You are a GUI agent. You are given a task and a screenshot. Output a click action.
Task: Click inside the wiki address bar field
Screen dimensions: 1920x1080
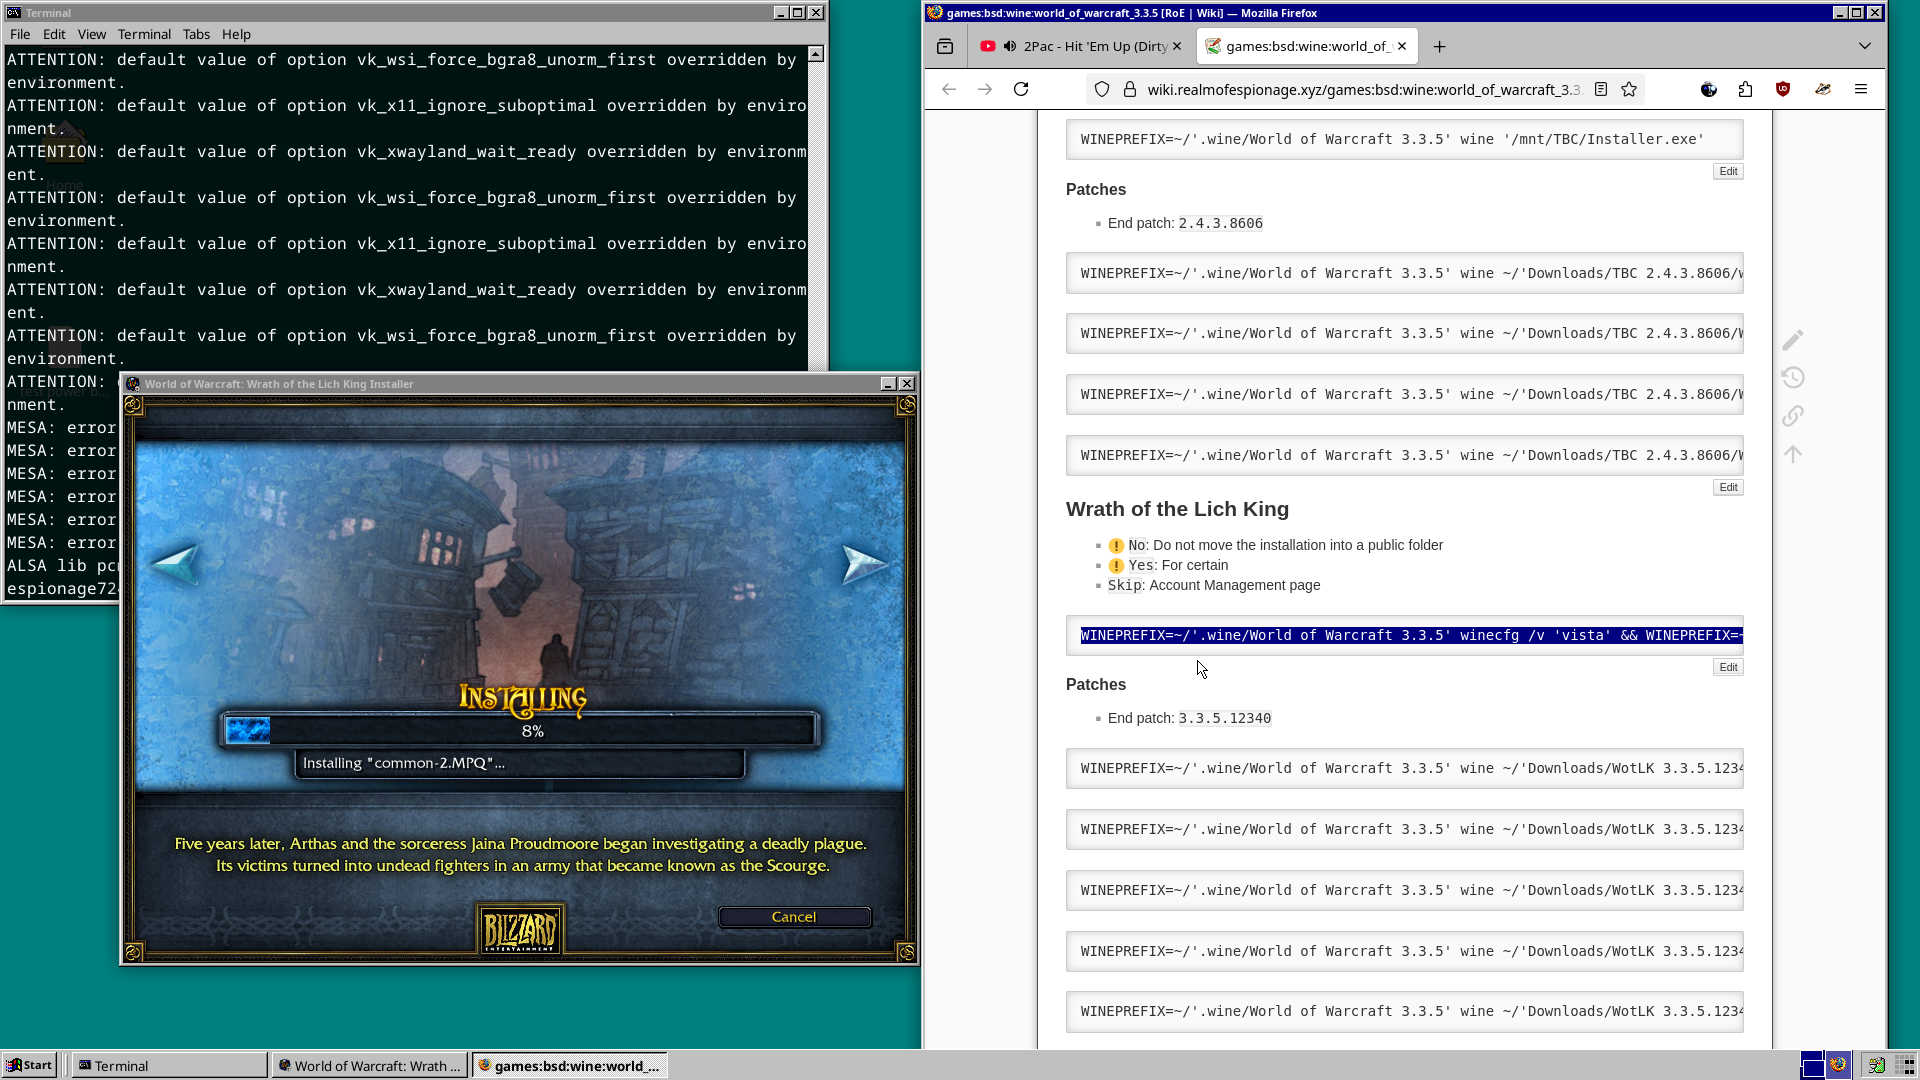point(1350,89)
